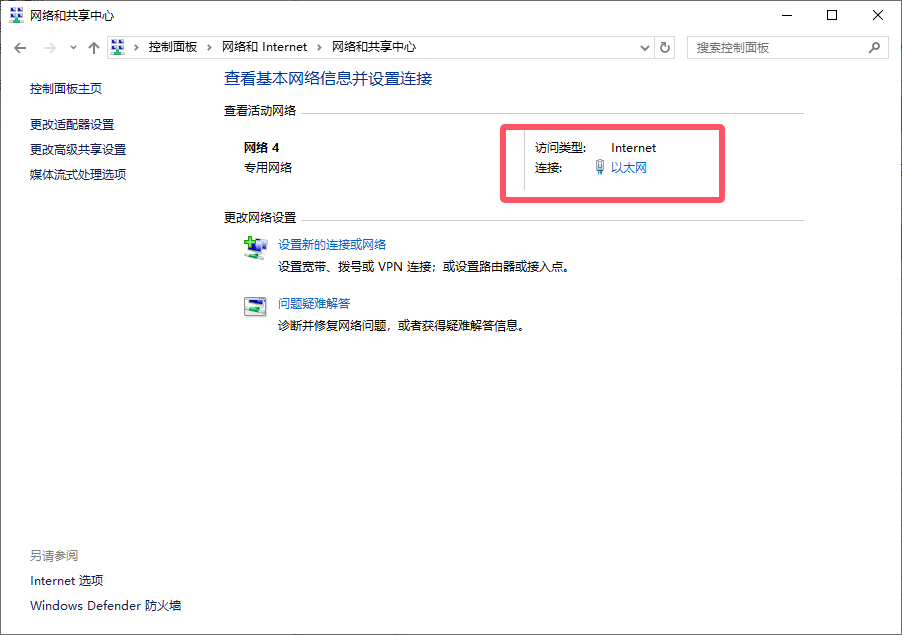Open the recent locations dropdown chevron
Viewport: 902px width, 635px height.
(73, 48)
